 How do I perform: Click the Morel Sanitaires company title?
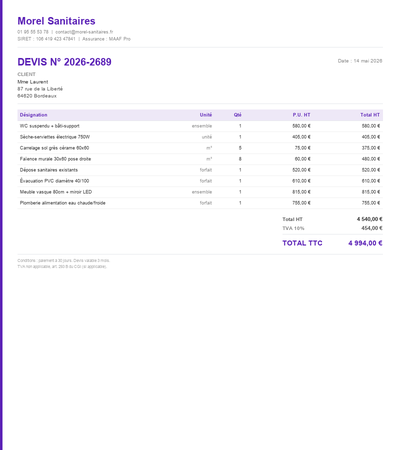point(56,21)
